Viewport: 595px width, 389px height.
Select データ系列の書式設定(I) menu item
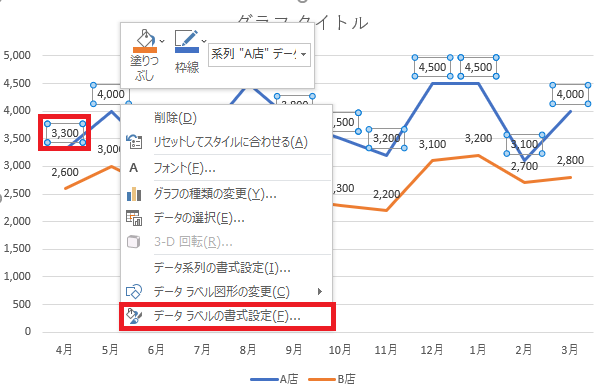pyautogui.click(x=222, y=268)
